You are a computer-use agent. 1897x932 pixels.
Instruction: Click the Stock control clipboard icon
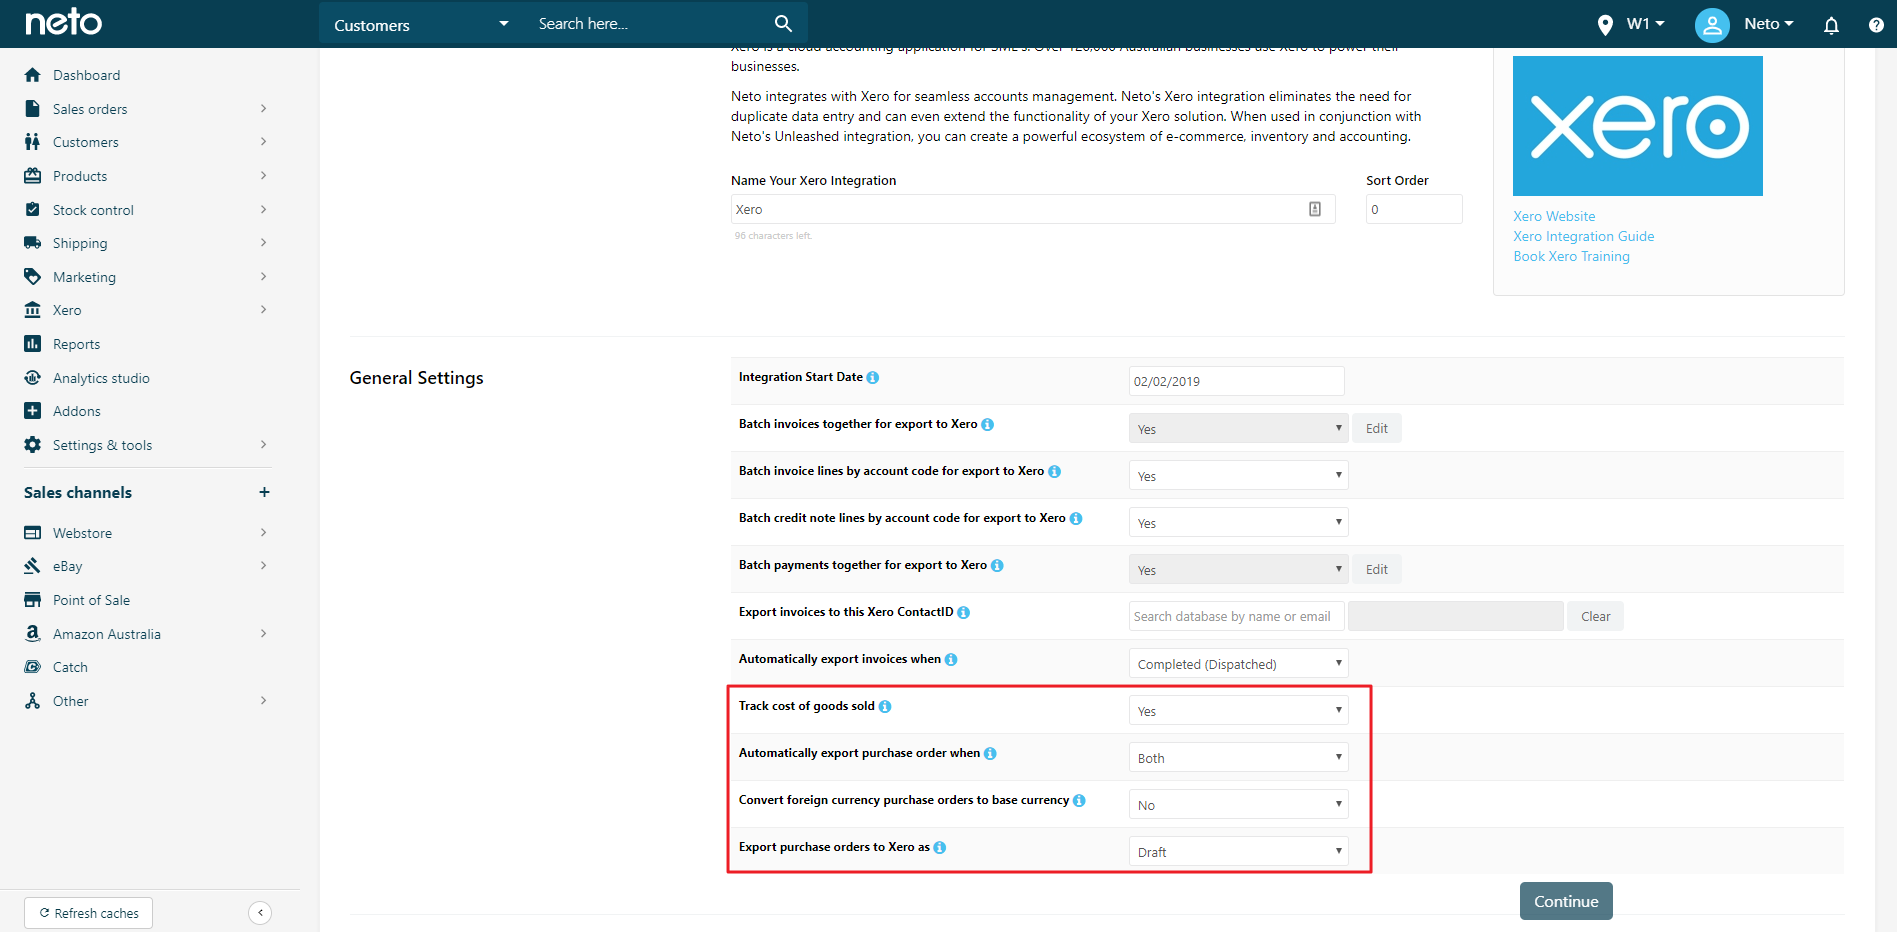[x=33, y=210]
